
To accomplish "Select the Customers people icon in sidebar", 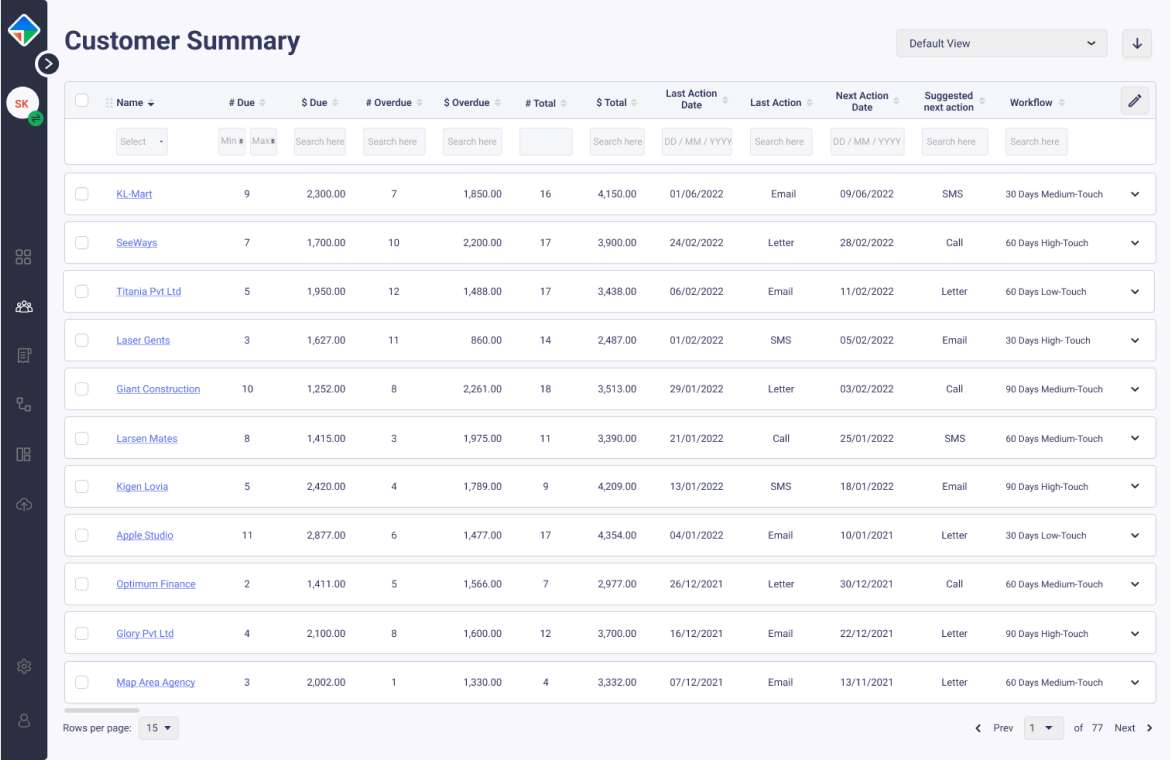I will click(x=23, y=306).
